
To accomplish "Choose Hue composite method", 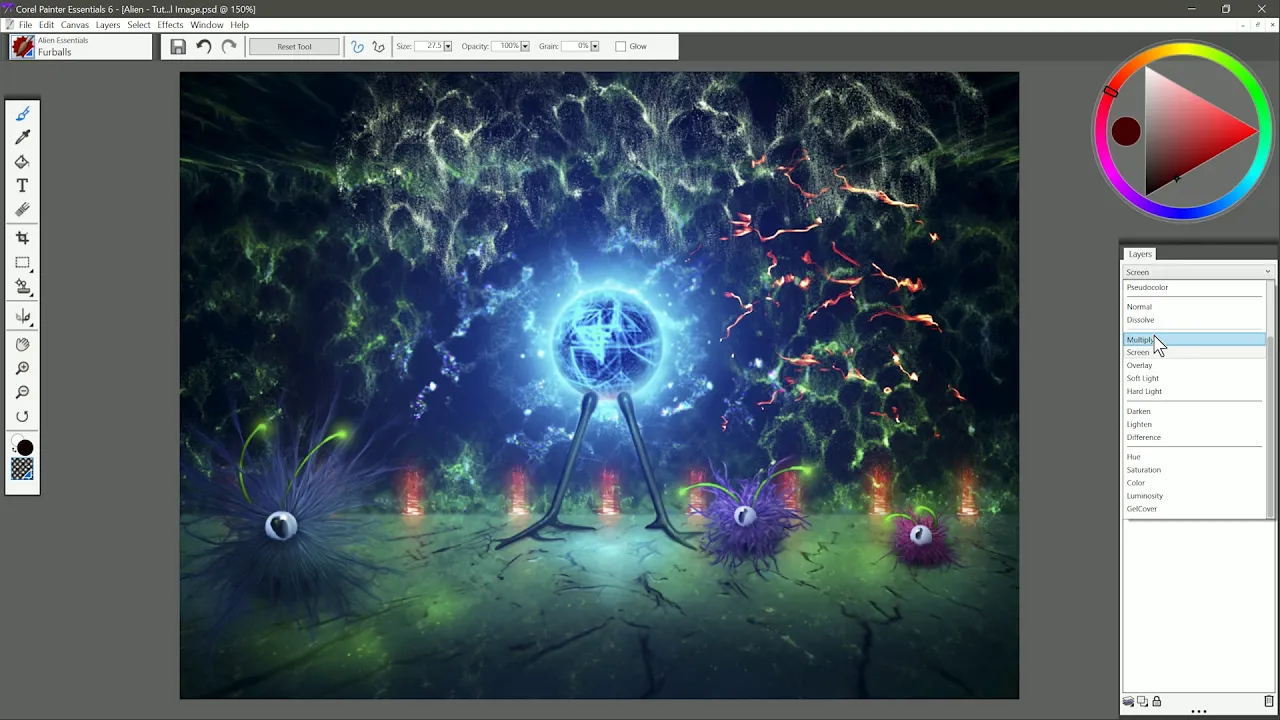I will [1194, 457].
